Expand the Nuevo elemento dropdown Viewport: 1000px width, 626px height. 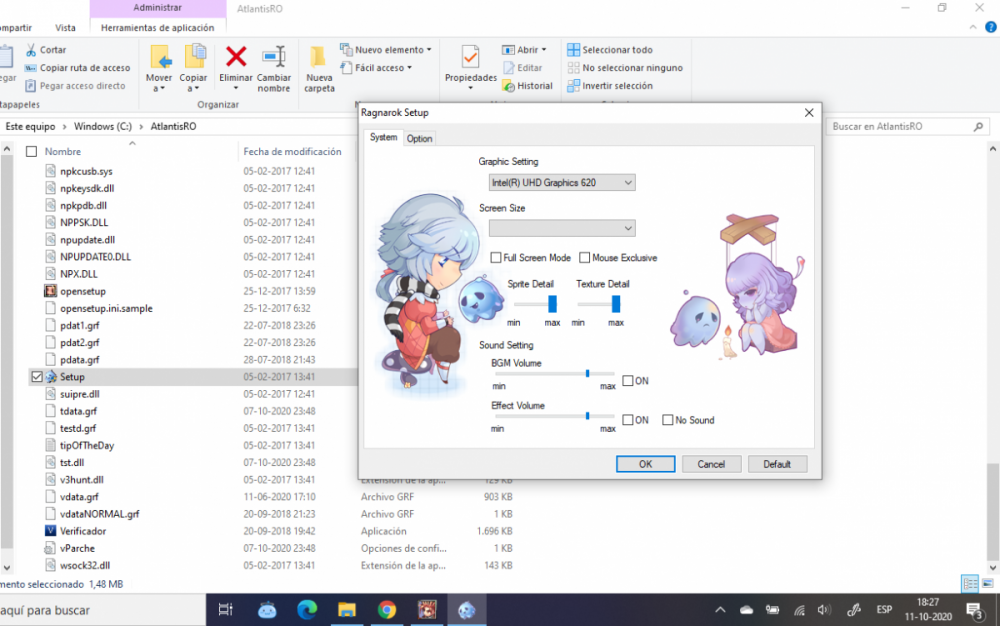[x=393, y=49]
